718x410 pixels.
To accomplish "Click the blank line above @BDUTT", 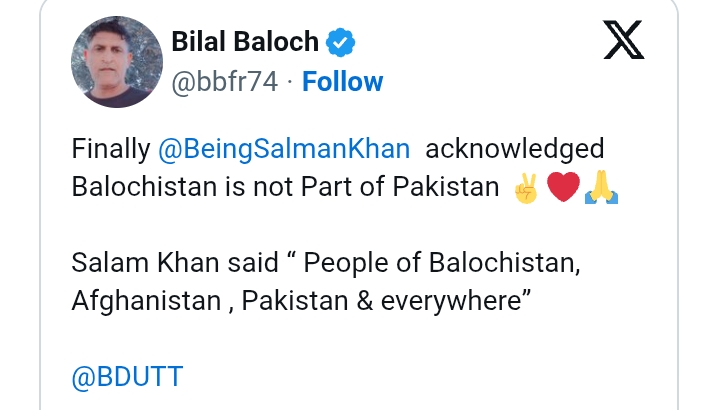I will [300, 340].
